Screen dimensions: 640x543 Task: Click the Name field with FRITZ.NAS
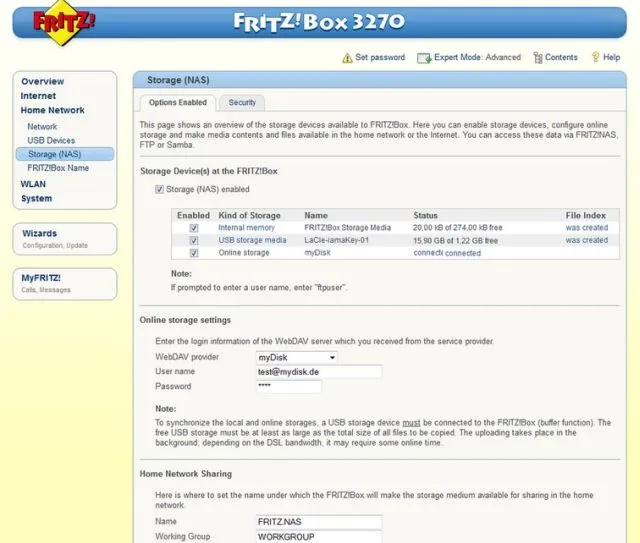[319, 522]
